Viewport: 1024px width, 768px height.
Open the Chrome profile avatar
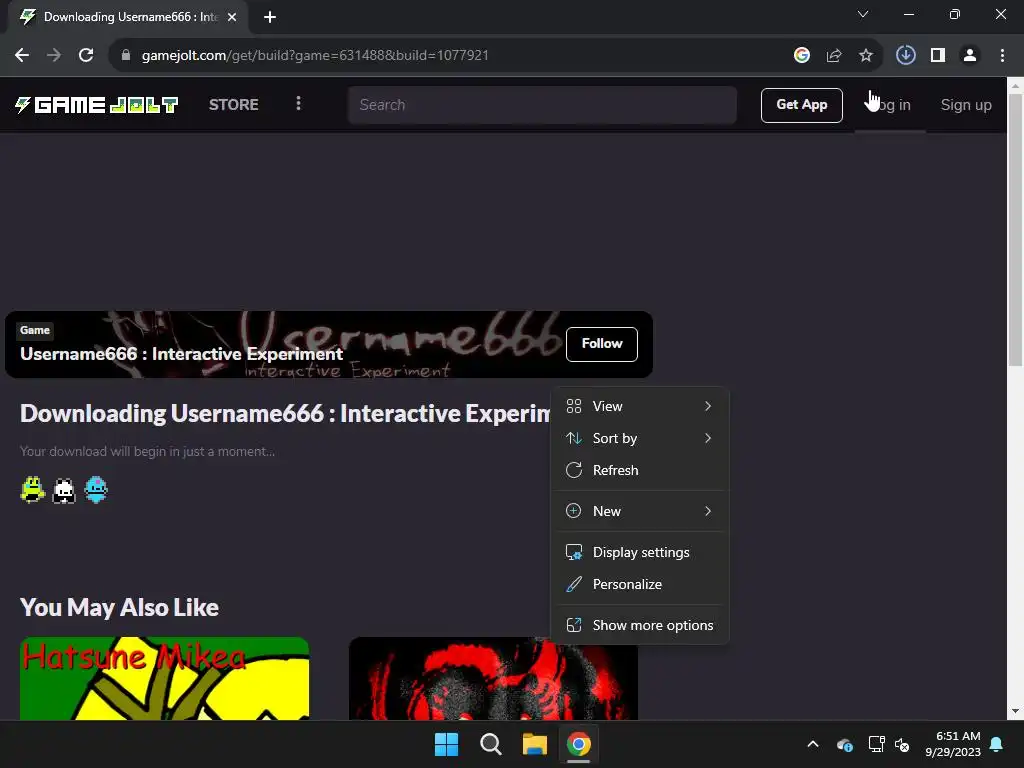pos(970,56)
